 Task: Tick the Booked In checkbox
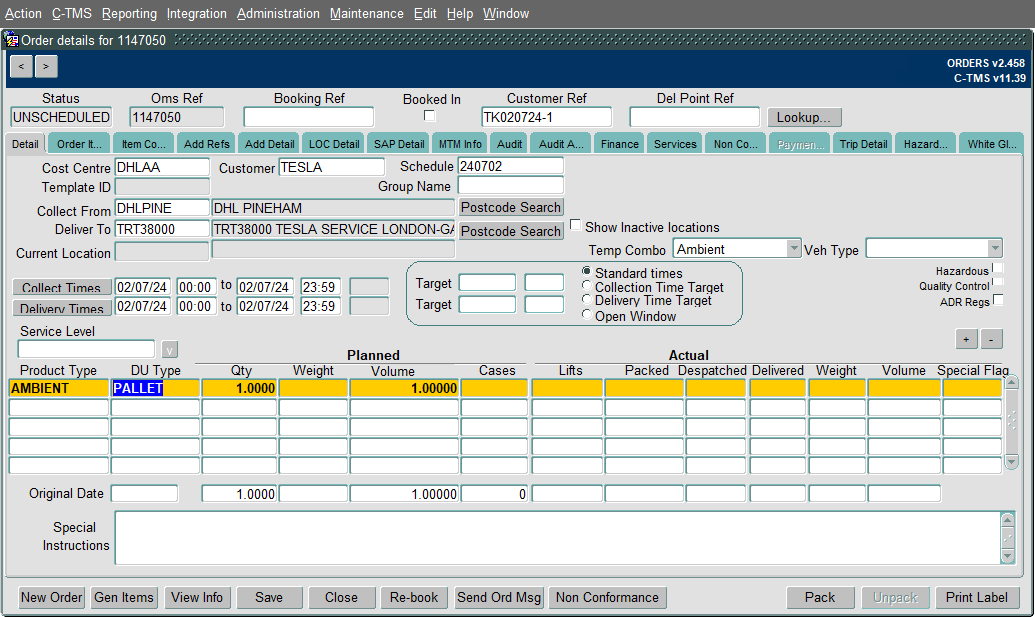430,116
